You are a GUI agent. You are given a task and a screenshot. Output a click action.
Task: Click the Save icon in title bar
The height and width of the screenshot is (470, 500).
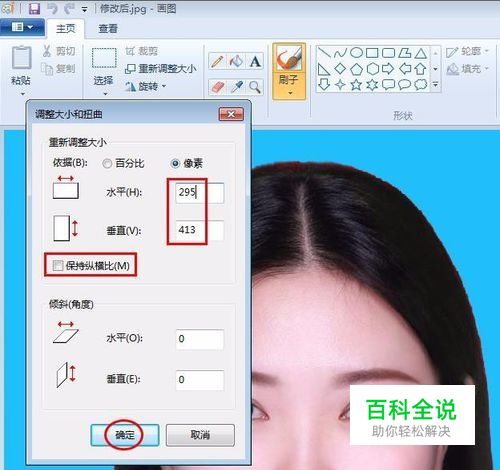[x=34, y=8]
